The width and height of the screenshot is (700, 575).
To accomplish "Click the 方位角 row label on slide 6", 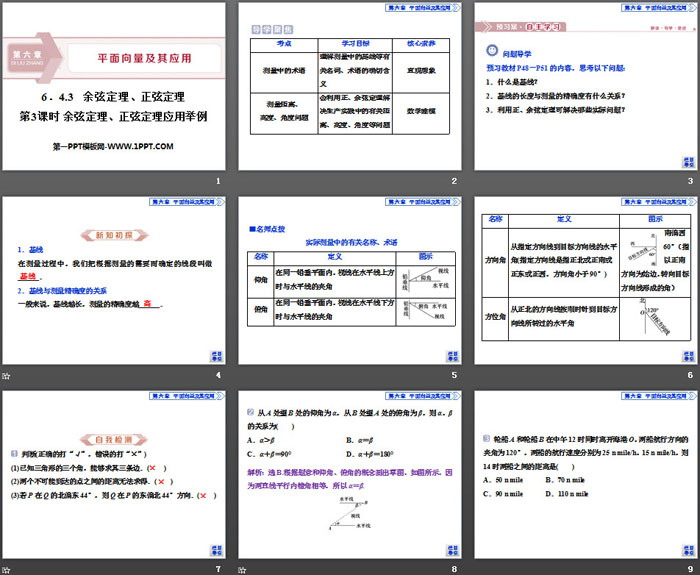I will tap(495, 316).
